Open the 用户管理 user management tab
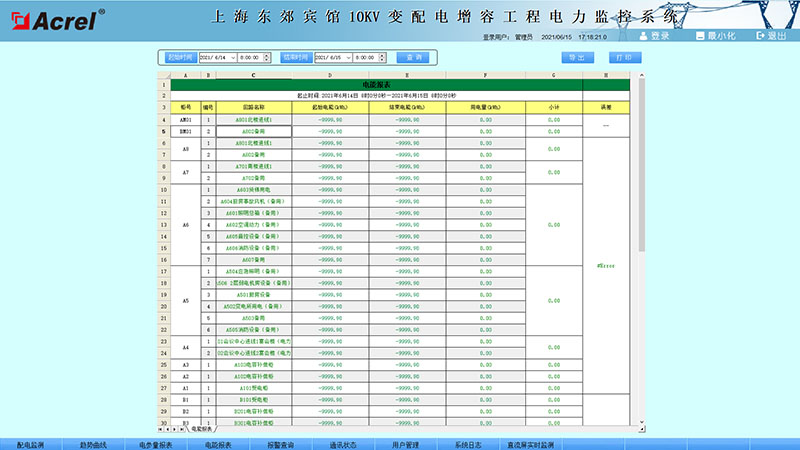Viewport: 800px width, 450px height. point(405,443)
